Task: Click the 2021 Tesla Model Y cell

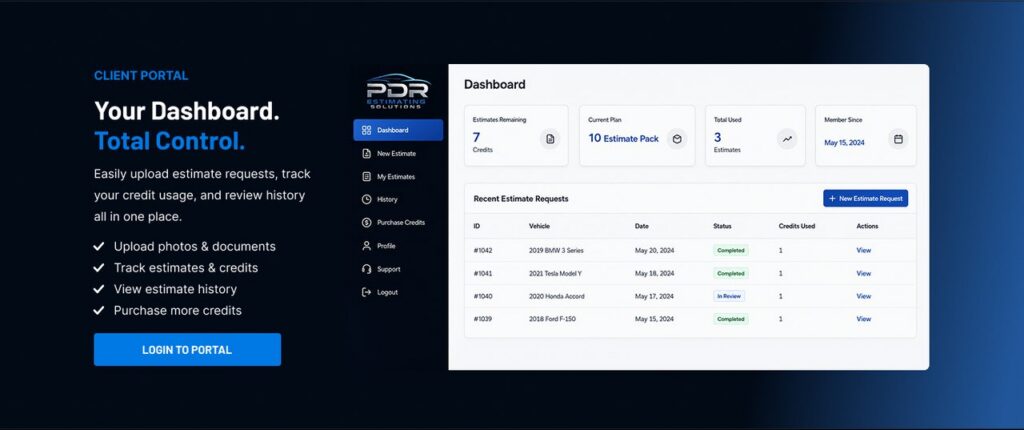Action: pyautogui.click(x=555, y=273)
